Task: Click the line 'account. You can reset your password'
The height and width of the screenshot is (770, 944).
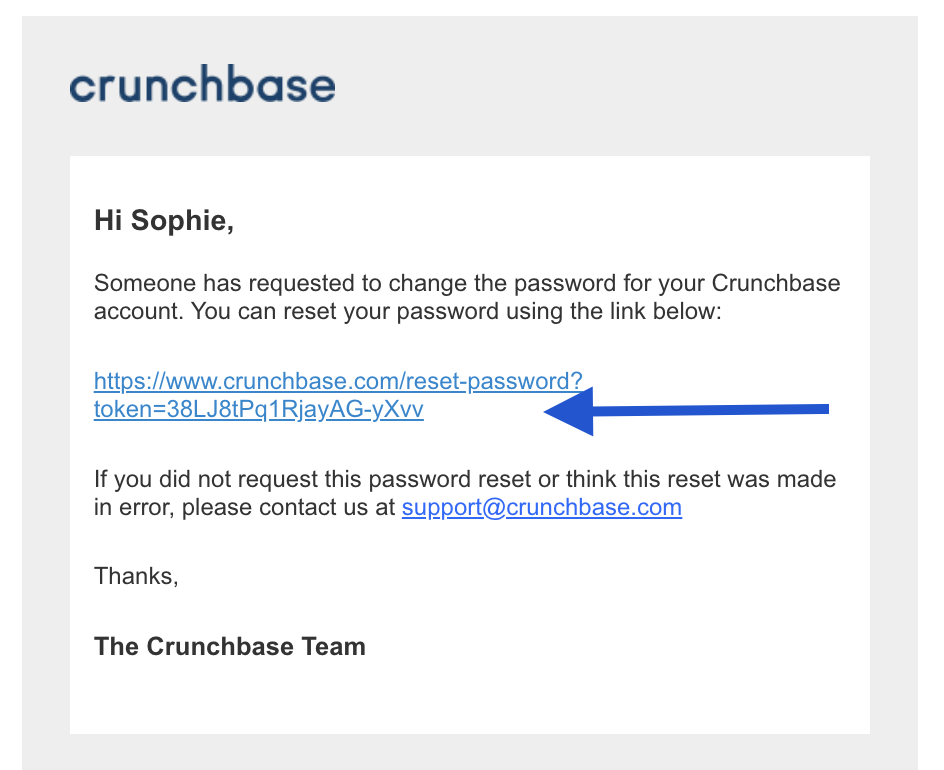Action: pos(408,311)
